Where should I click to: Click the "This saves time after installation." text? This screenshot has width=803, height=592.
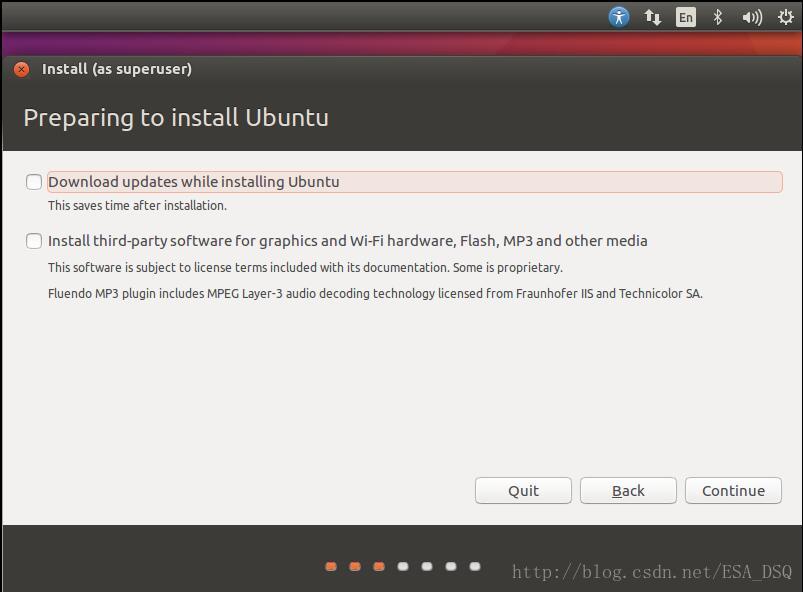click(x=137, y=205)
